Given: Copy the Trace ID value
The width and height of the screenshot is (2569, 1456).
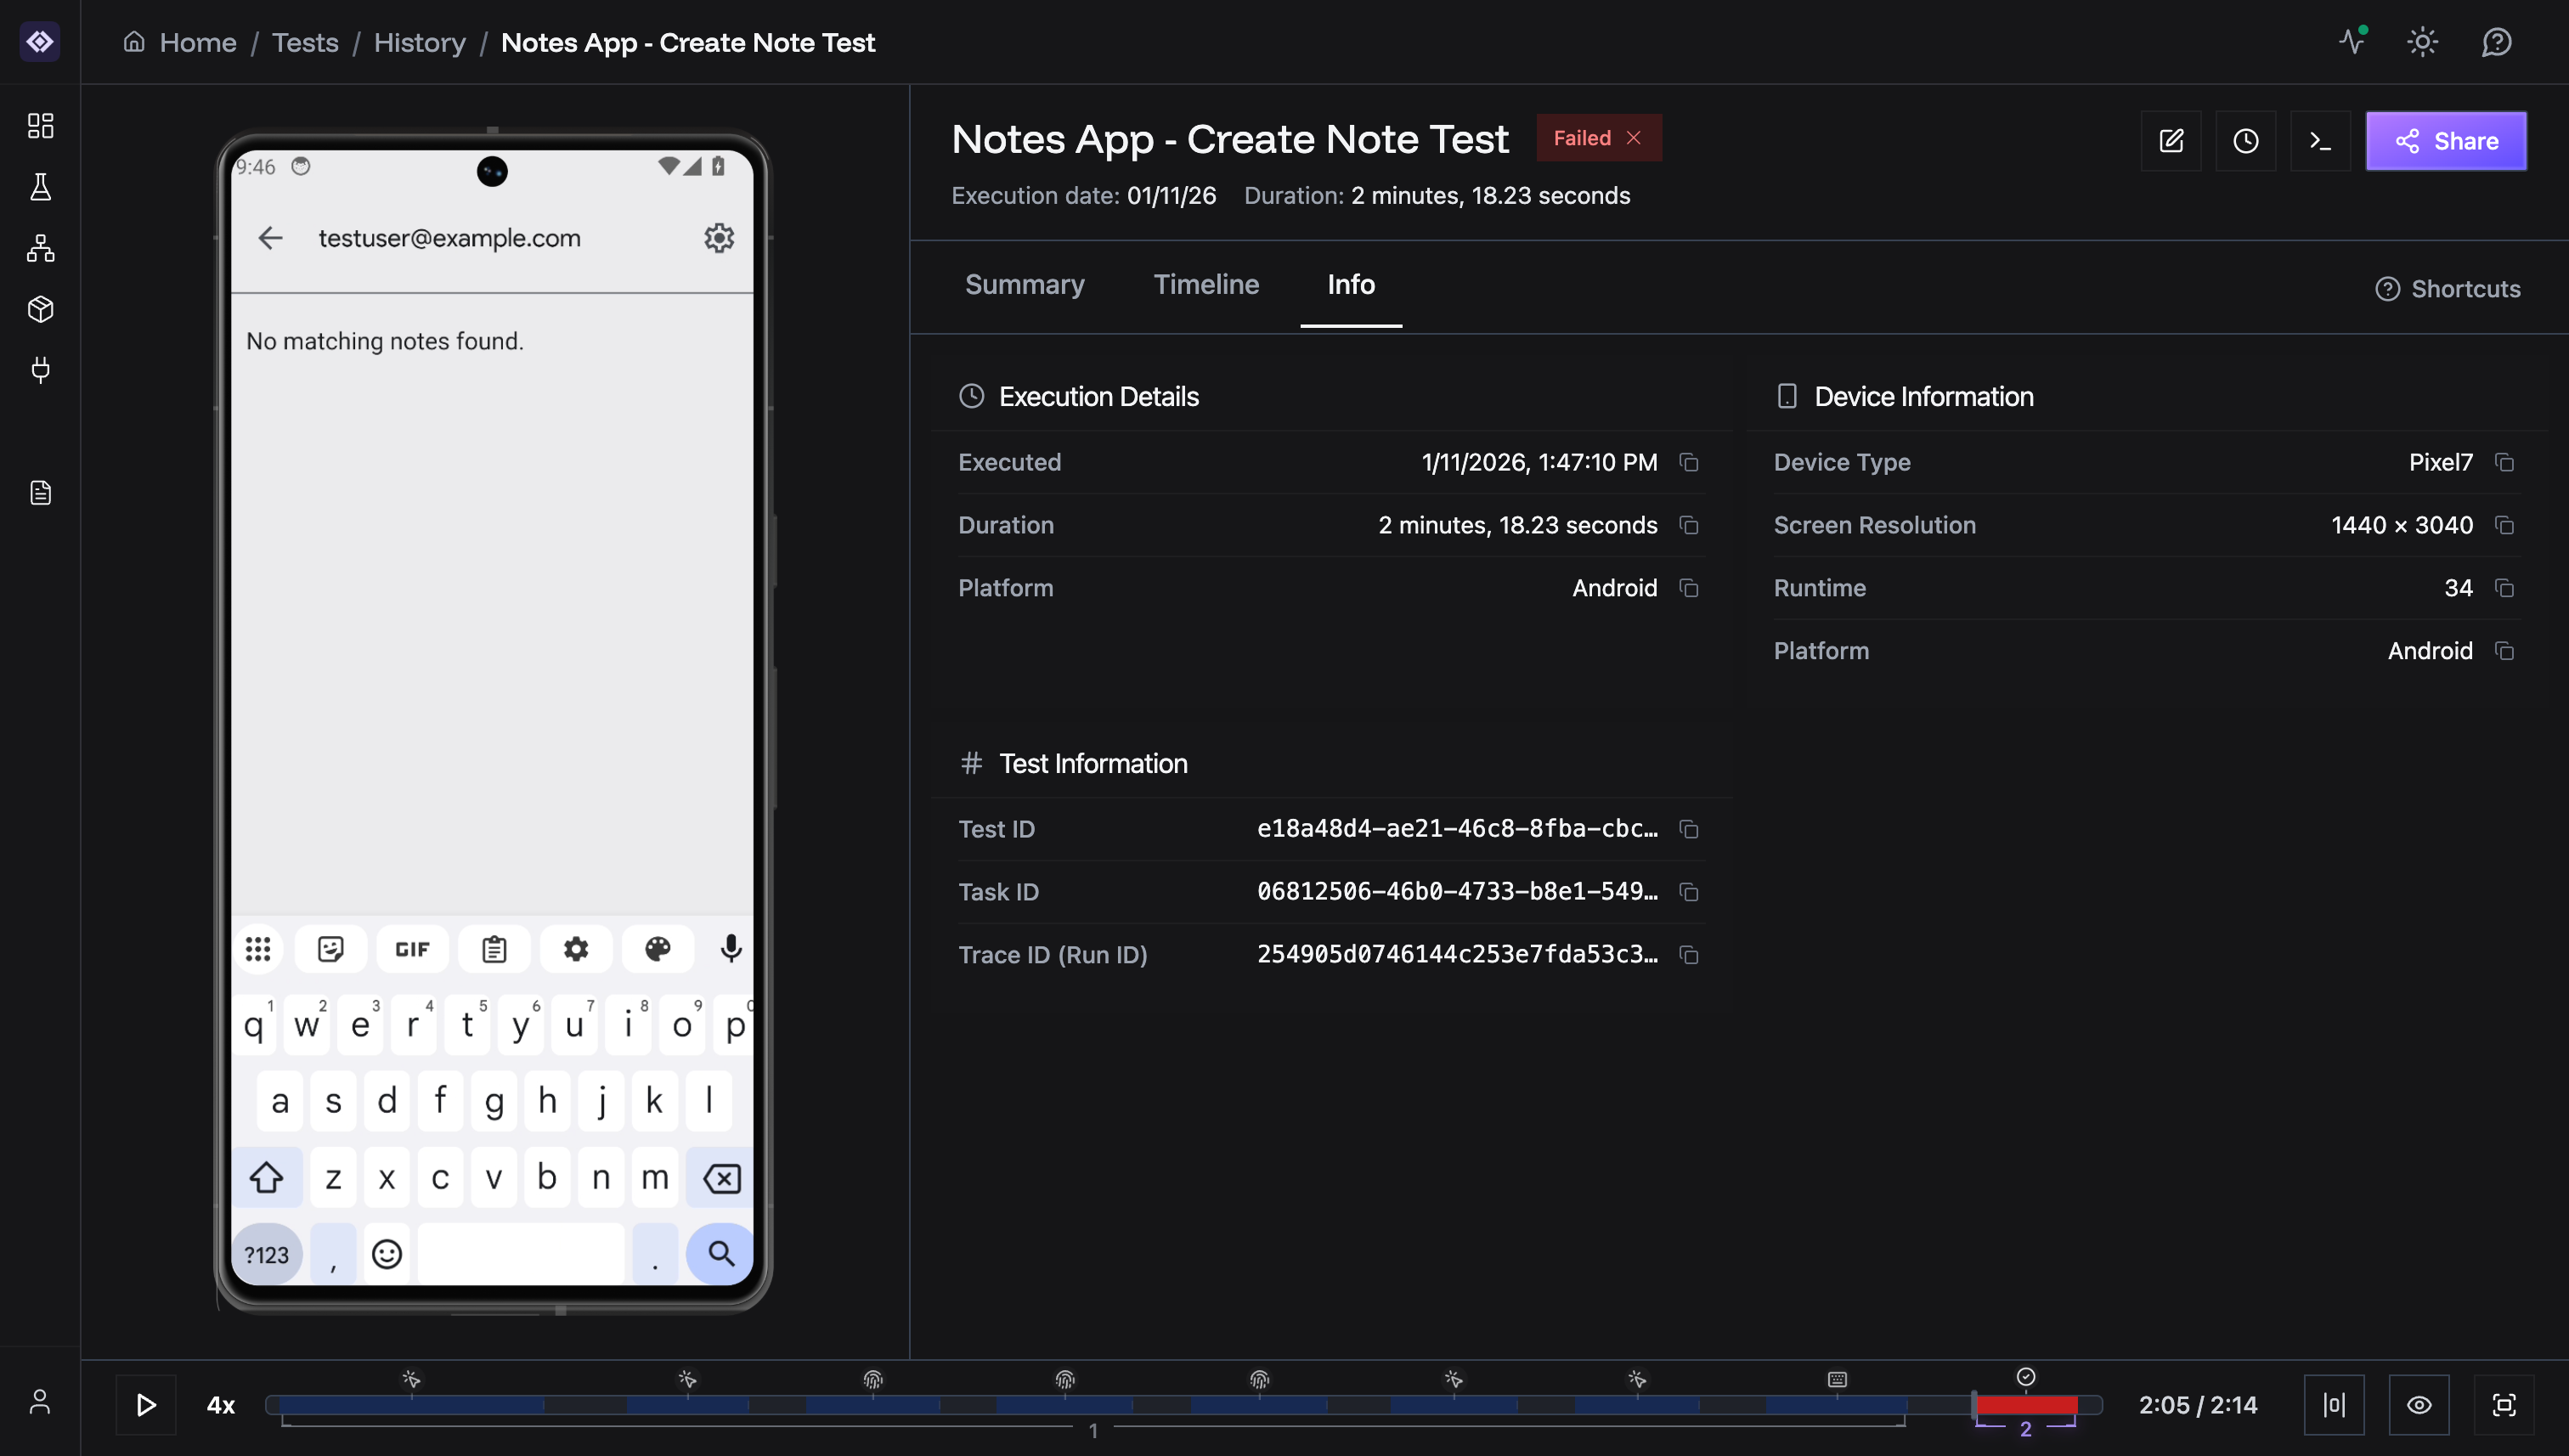Looking at the screenshot, I should pyautogui.click(x=1689, y=955).
